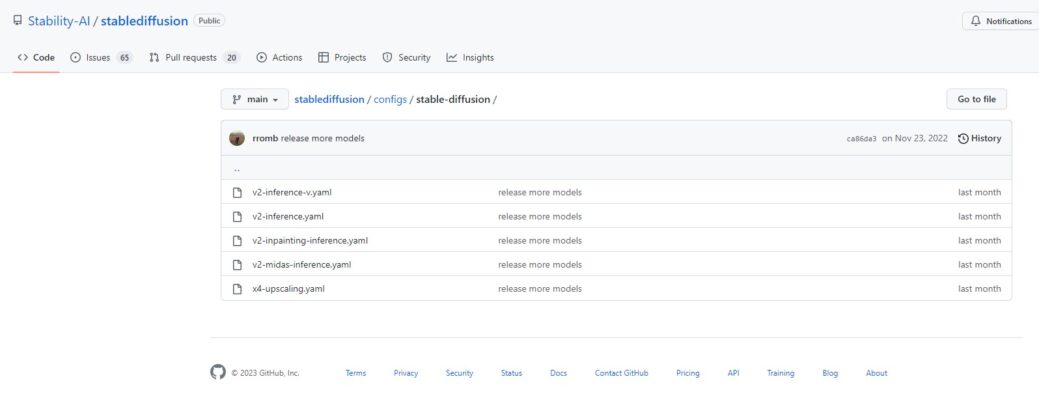Click configs in the breadcrumb path
The height and width of the screenshot is (420, 1039).
click(x=390, y=99)
